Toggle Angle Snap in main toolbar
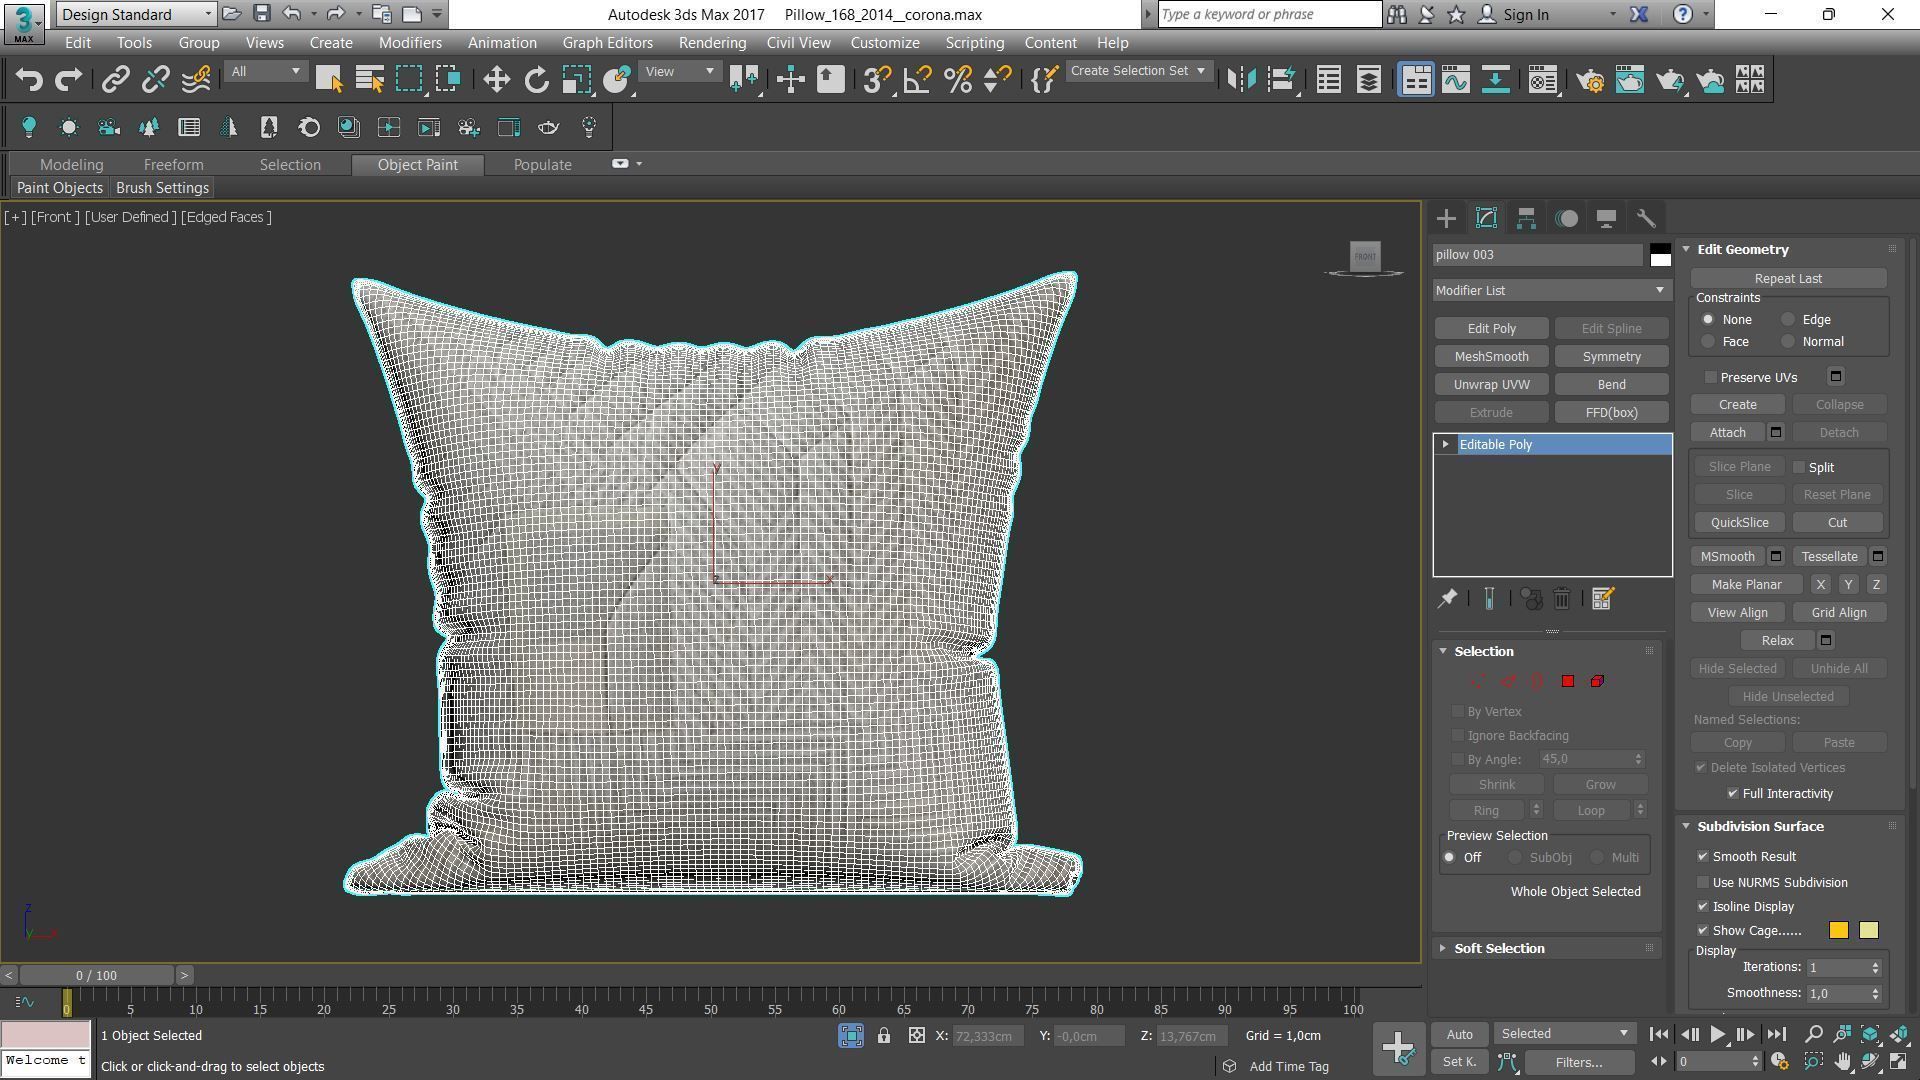 917,80
